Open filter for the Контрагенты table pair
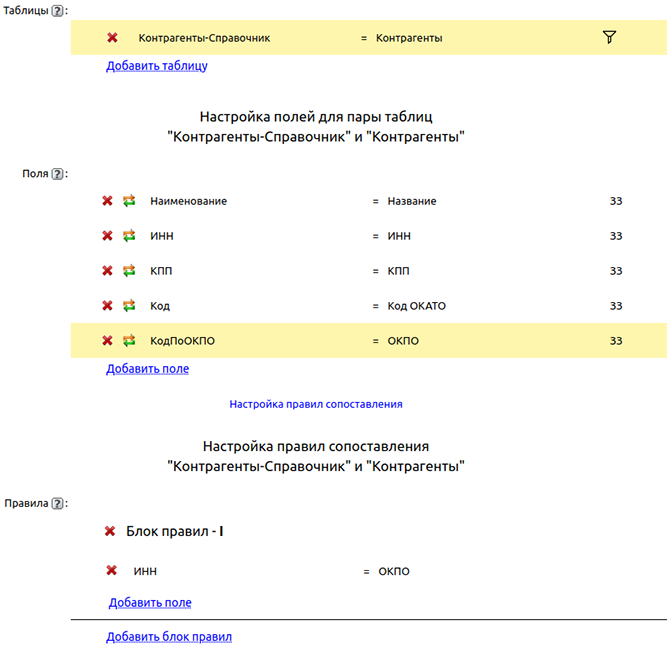The width and height of the screenshot is (672, 645). pyautogui.click(x=609, y=37)
